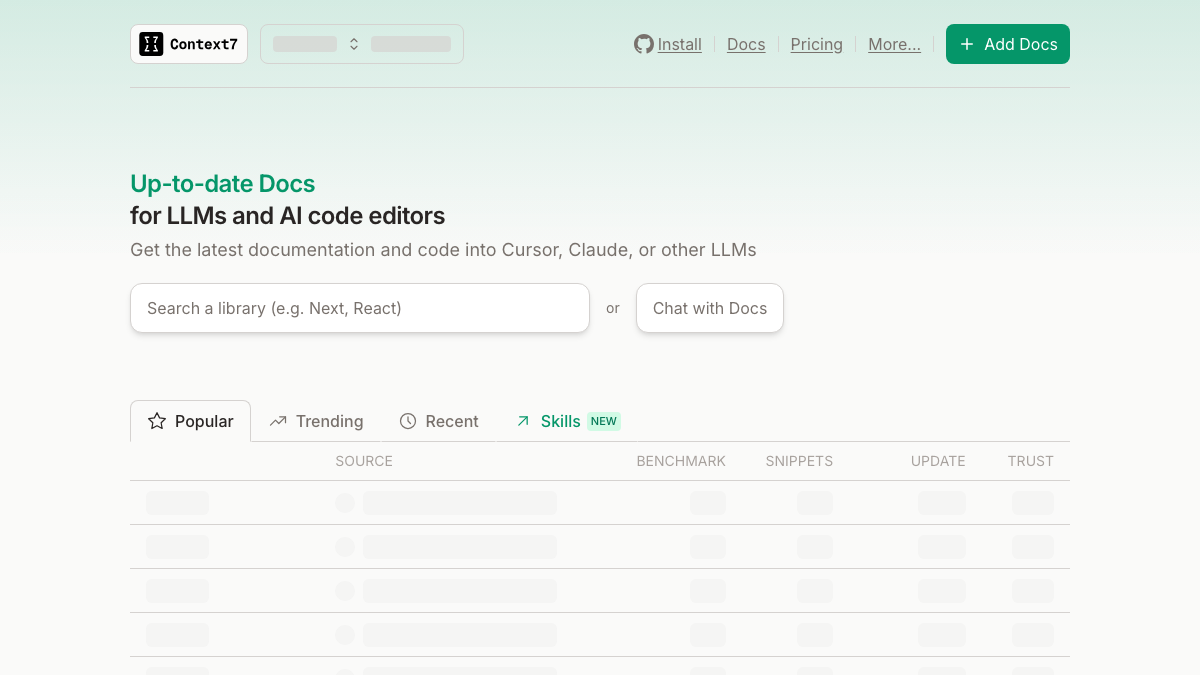The image size is (1200, 675).
Task: Click the Chat with Docs button
Action: click(x=710, y=308)
